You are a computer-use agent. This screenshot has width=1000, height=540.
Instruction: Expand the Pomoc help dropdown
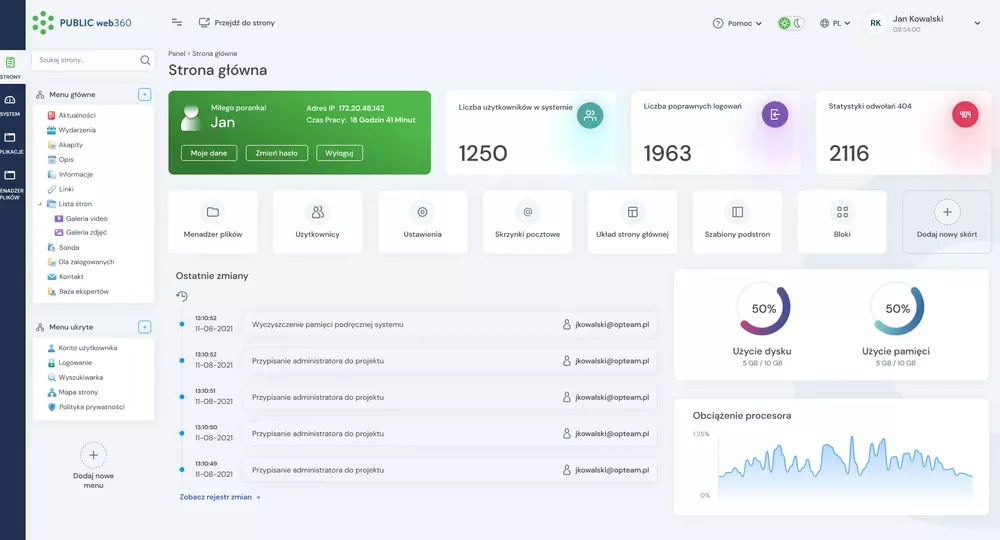[737, 23]
